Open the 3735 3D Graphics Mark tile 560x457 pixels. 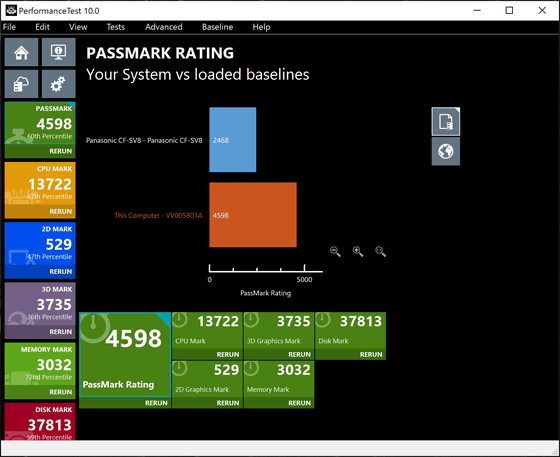[279, 330]
